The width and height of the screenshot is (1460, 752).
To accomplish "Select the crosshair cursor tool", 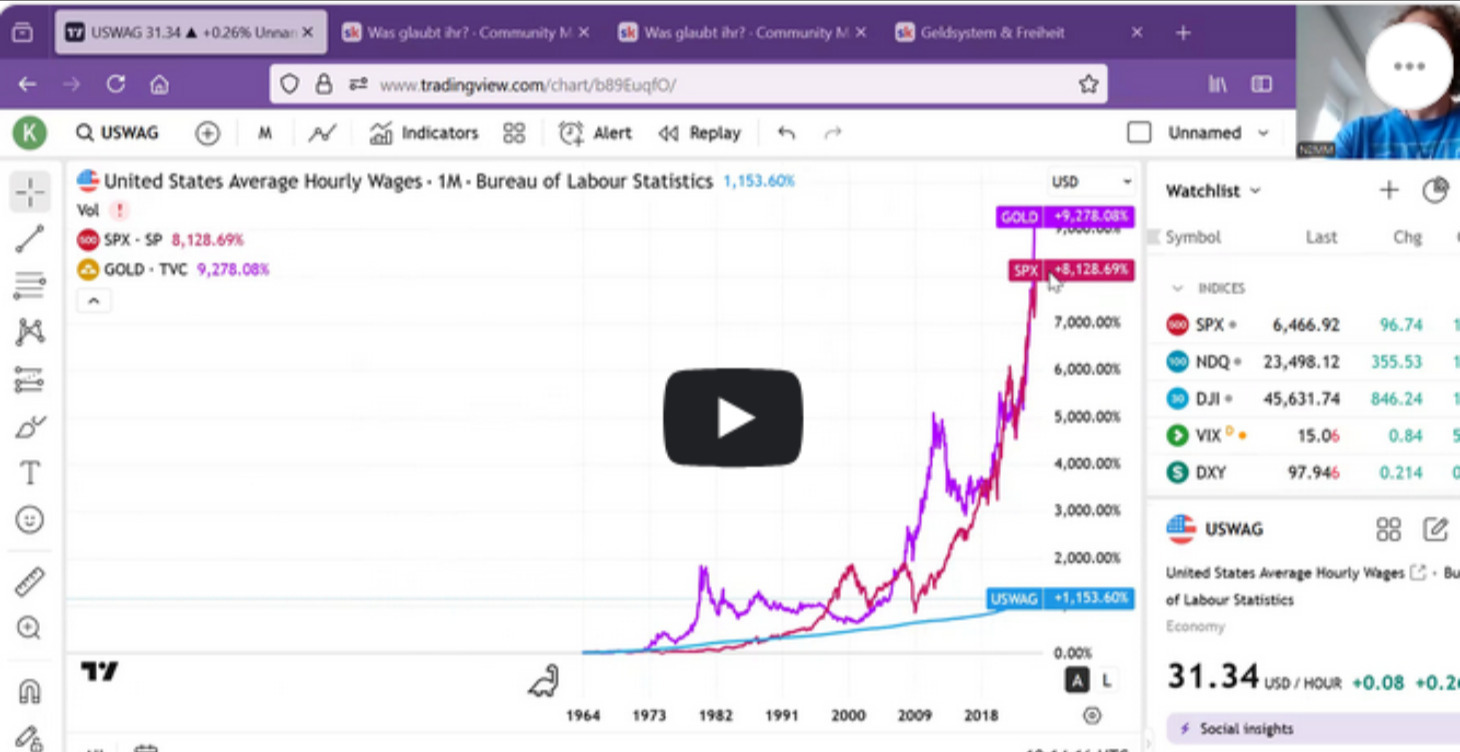I will click(x=30, y=192).
